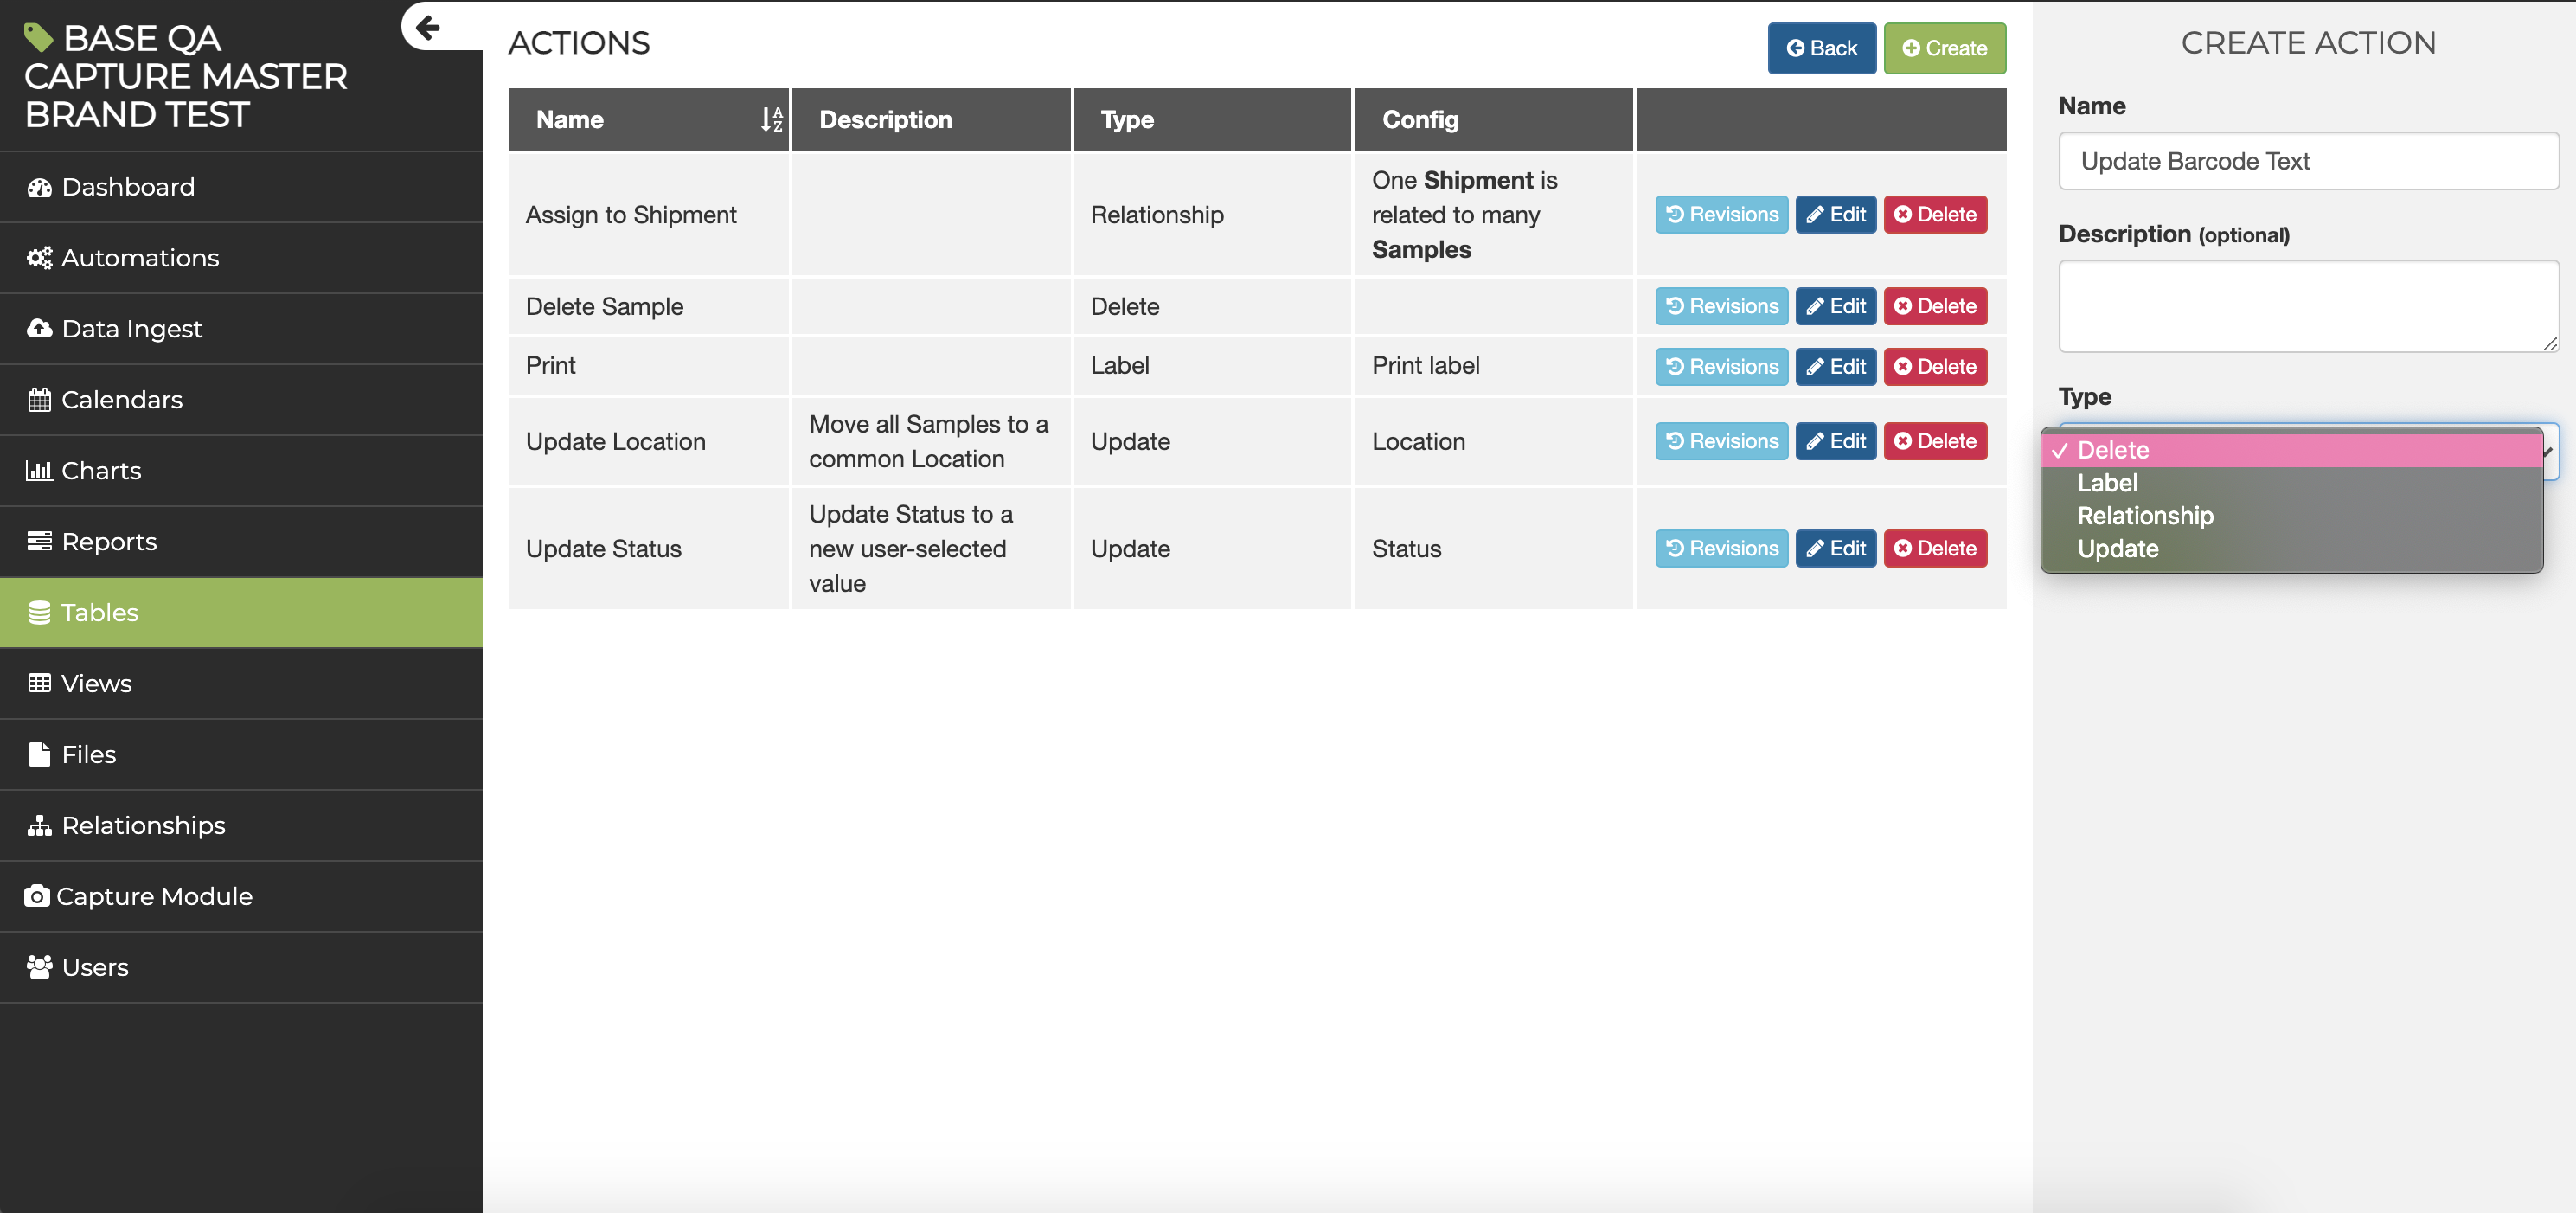Navigate to Calendars
This screenshot has width=2576, height=1213.
[122, 400]
